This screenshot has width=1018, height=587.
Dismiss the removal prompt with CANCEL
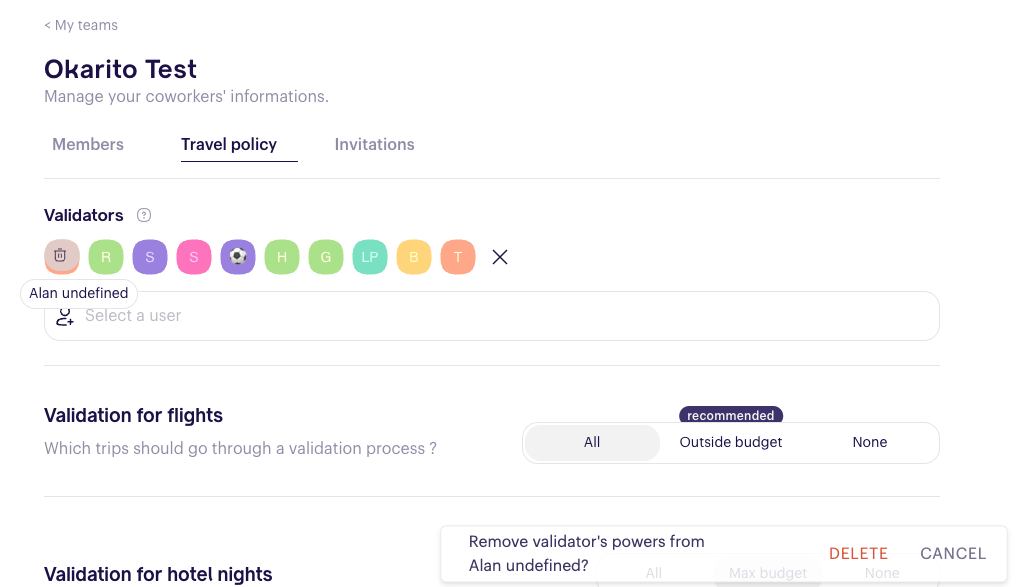[x=953, y=553]
